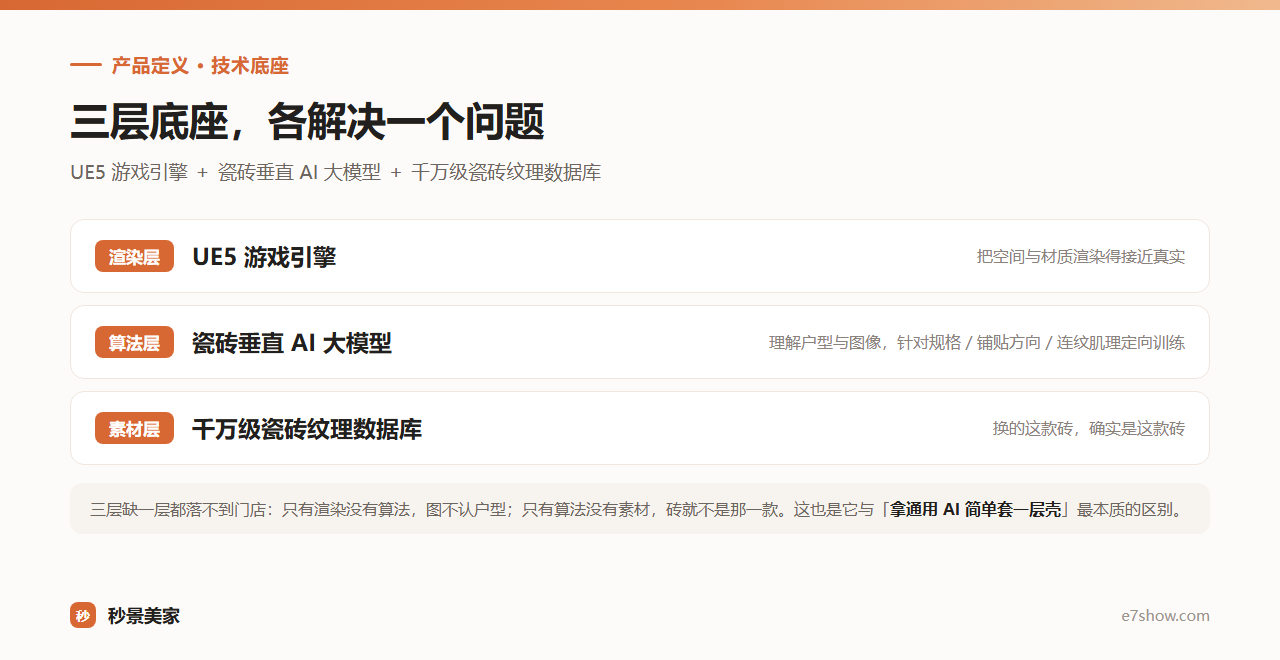
Task: Click the orange 秒 logo icon
Action: click(x=82, y=615)
